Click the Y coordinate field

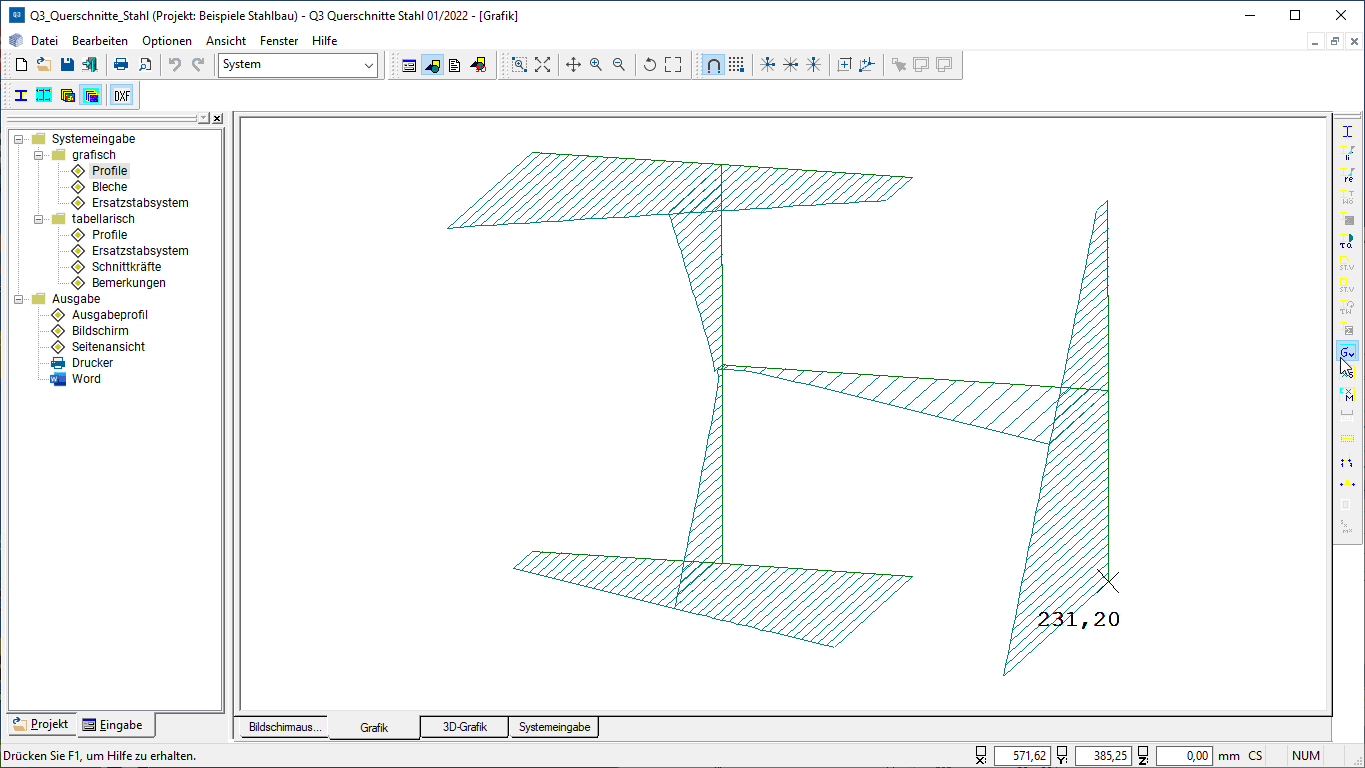(x=1104, y=756)
